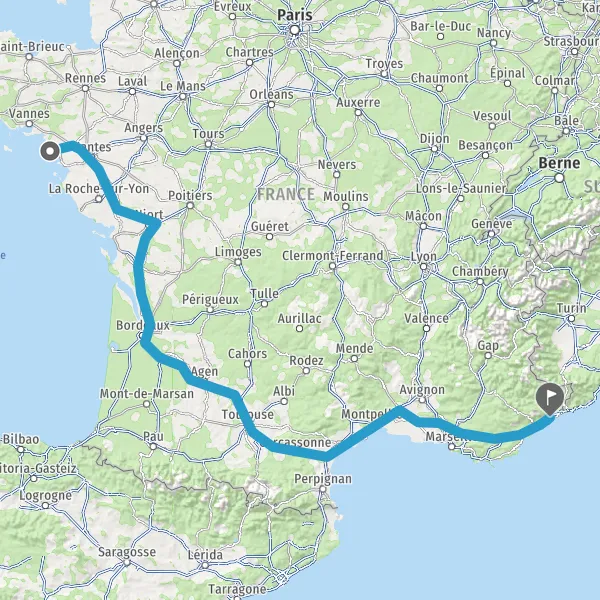This screenshot has height=600, width=600.
Task: Click the route start circle marker
Action: pos(50,151)
